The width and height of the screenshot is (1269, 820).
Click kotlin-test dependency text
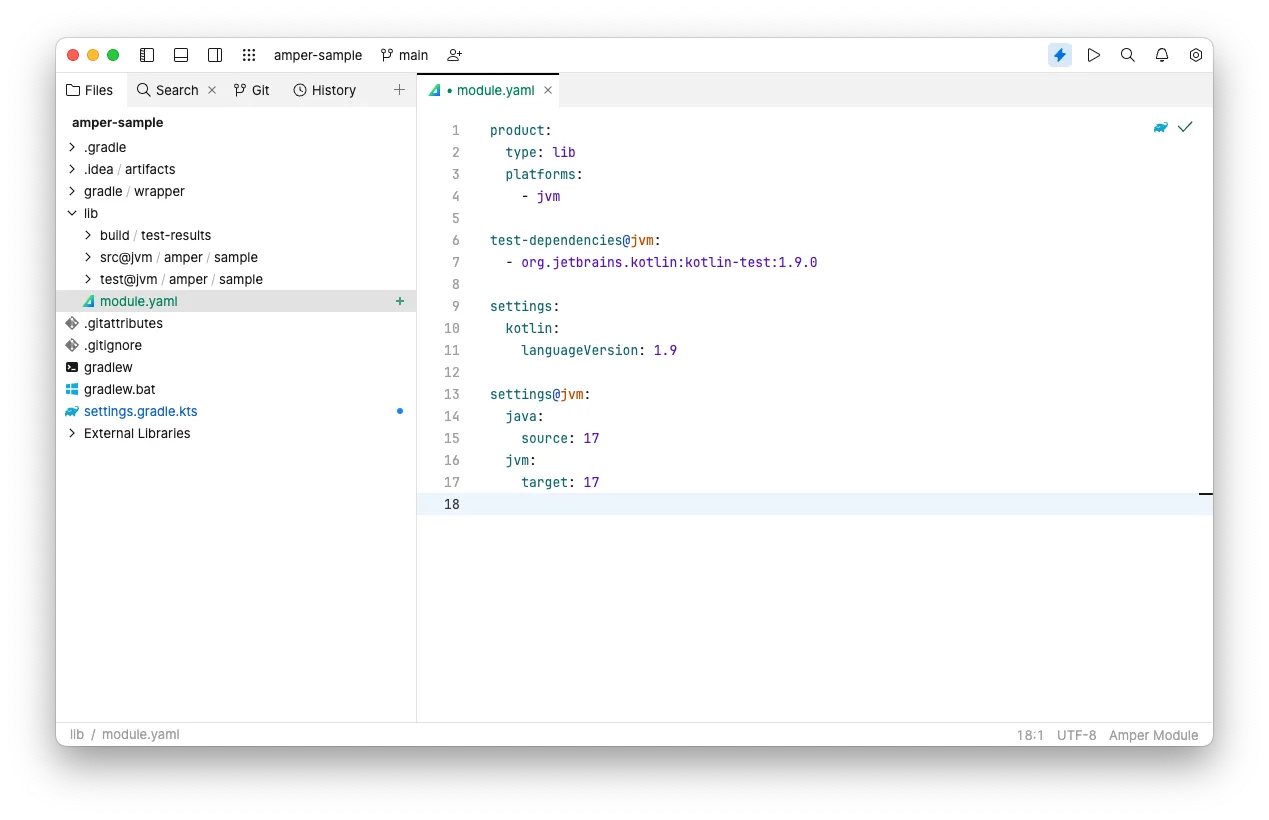669,262
